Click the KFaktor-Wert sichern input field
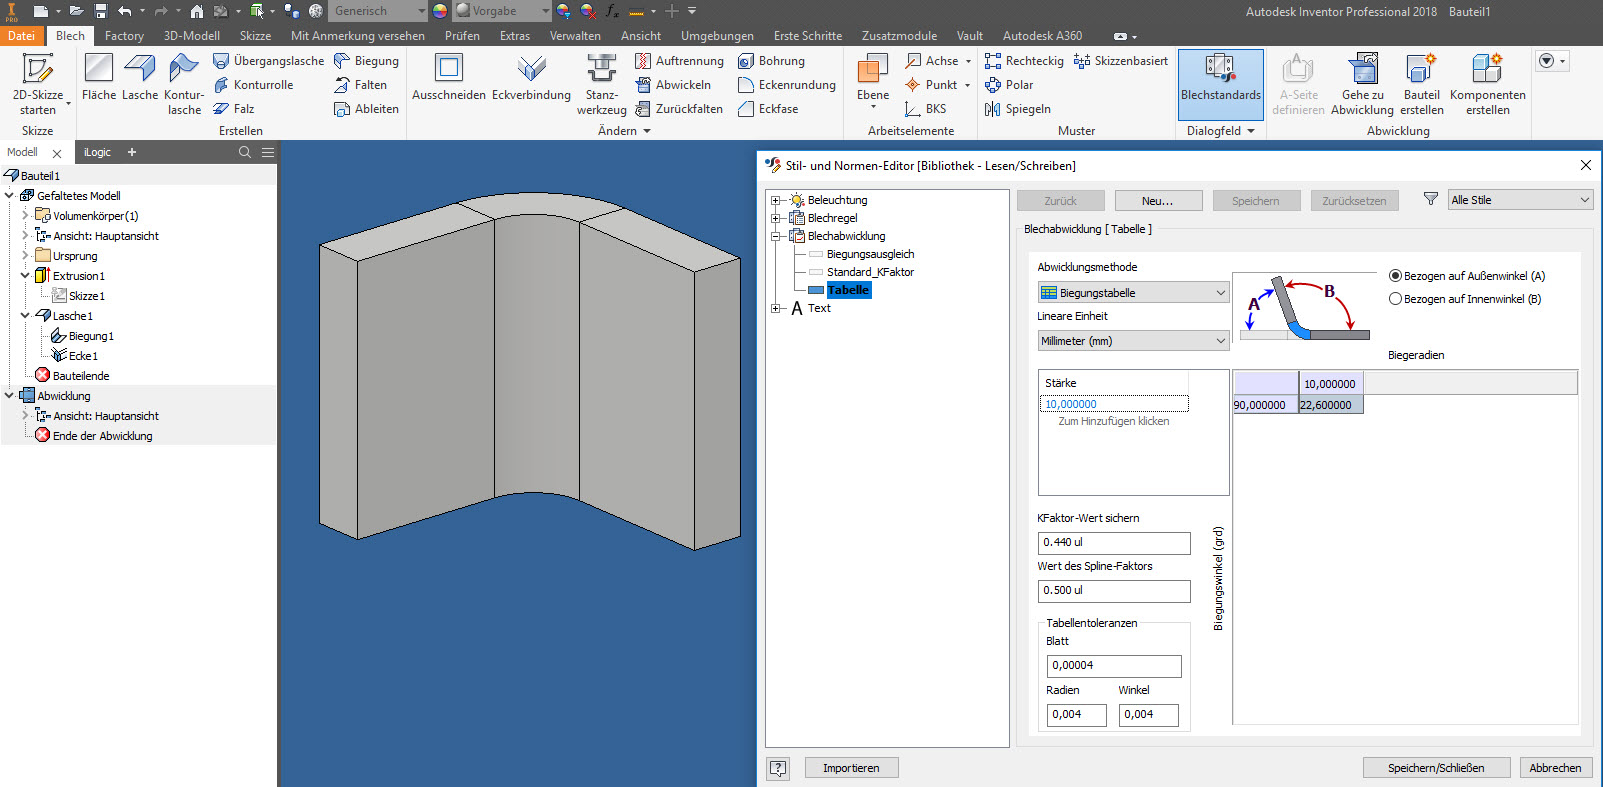 coord(1113,542)
